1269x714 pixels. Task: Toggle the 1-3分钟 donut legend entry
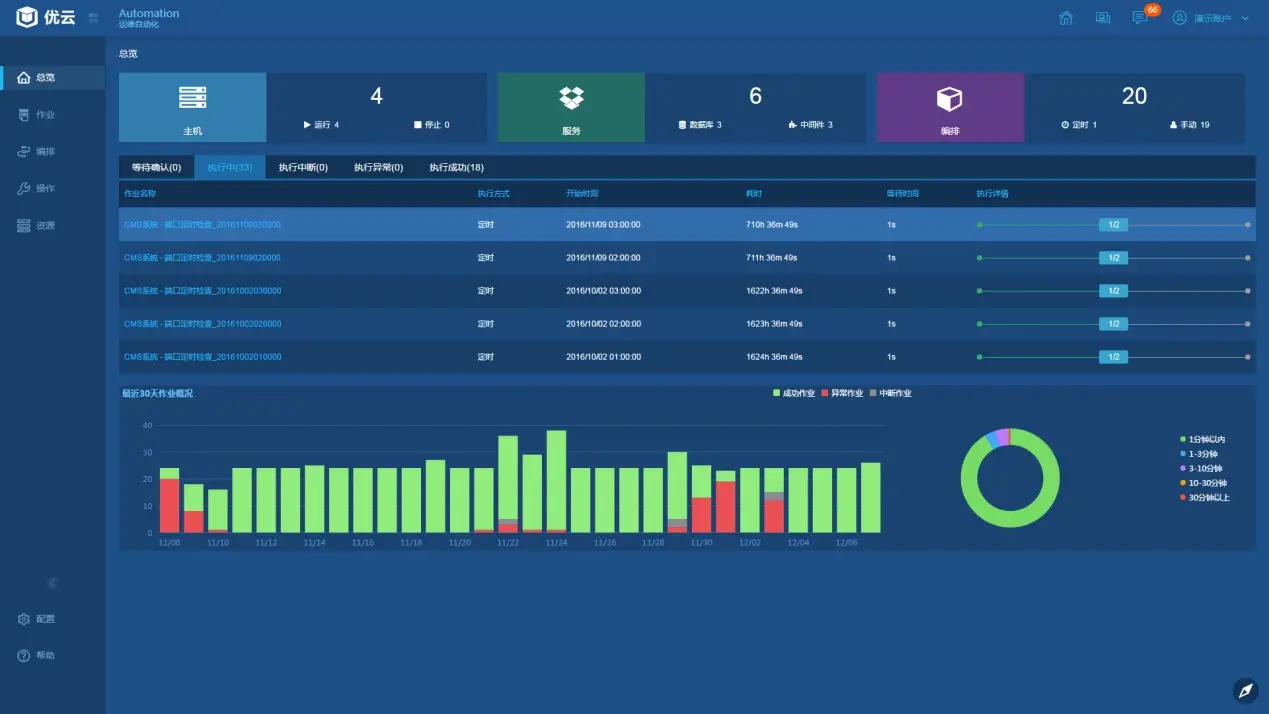(x=1199, y=454)
